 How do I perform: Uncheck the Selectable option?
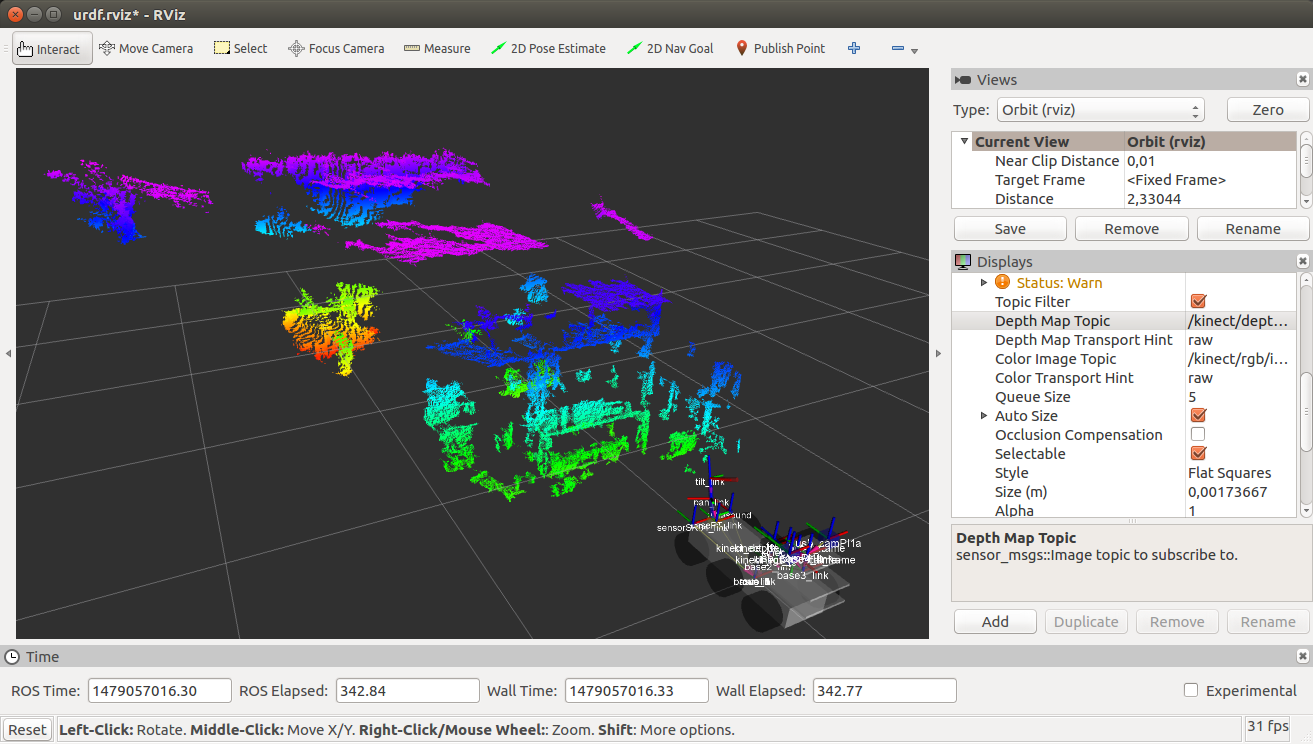click(1198, 454)
